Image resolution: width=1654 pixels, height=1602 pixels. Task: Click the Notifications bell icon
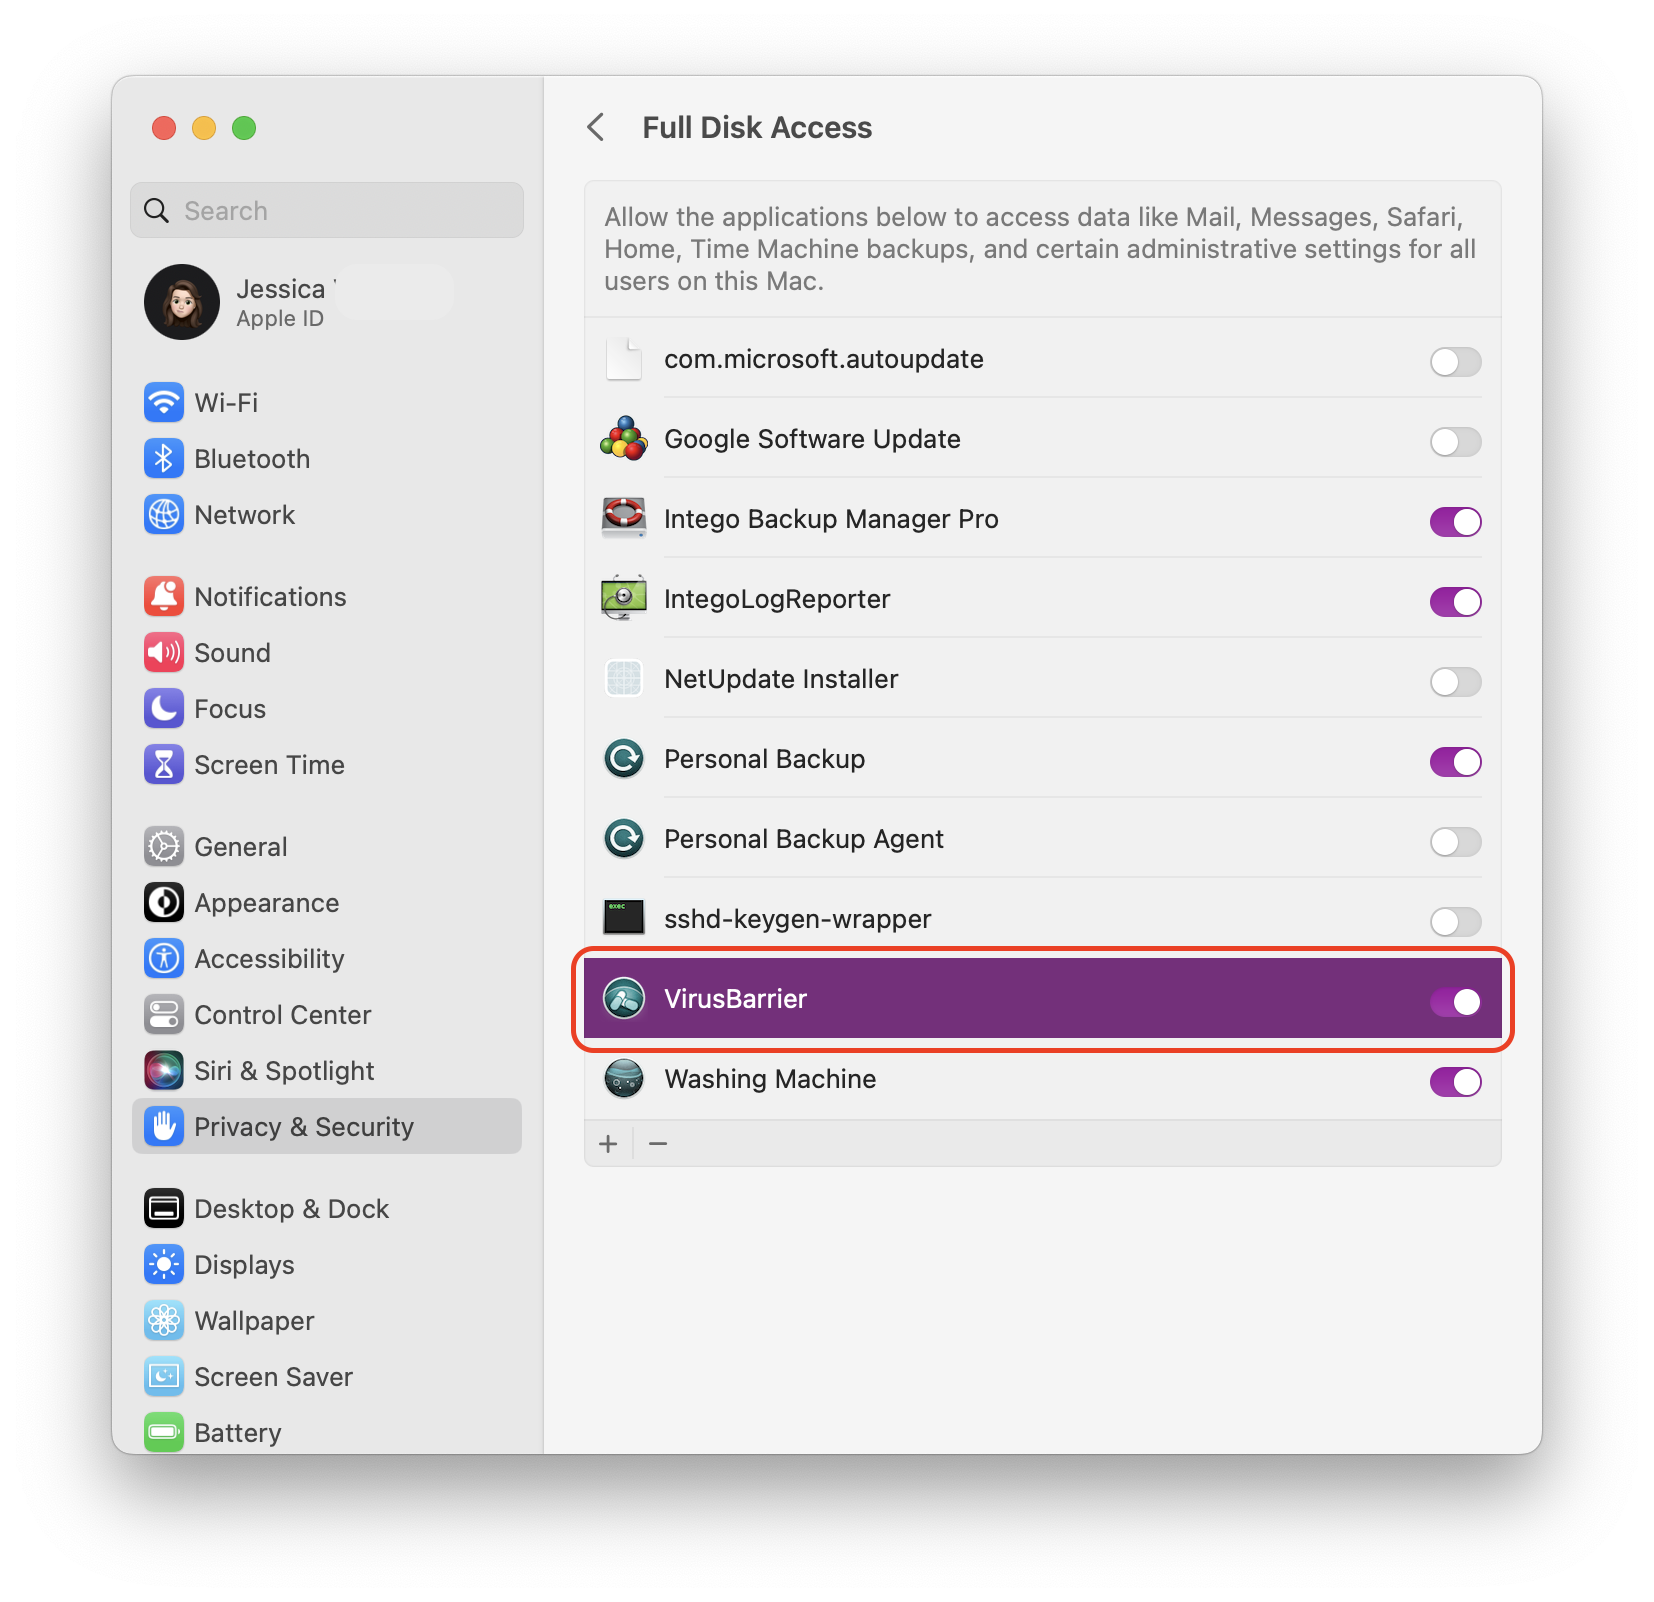164,597
